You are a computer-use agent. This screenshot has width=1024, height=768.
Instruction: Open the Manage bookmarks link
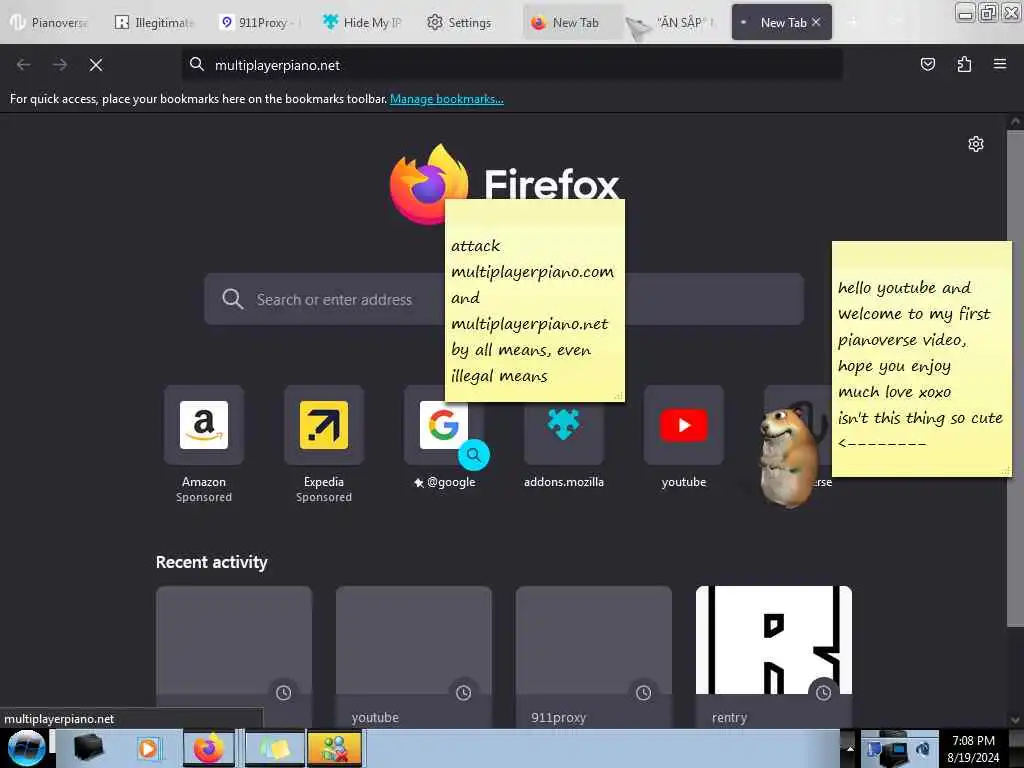447,99
